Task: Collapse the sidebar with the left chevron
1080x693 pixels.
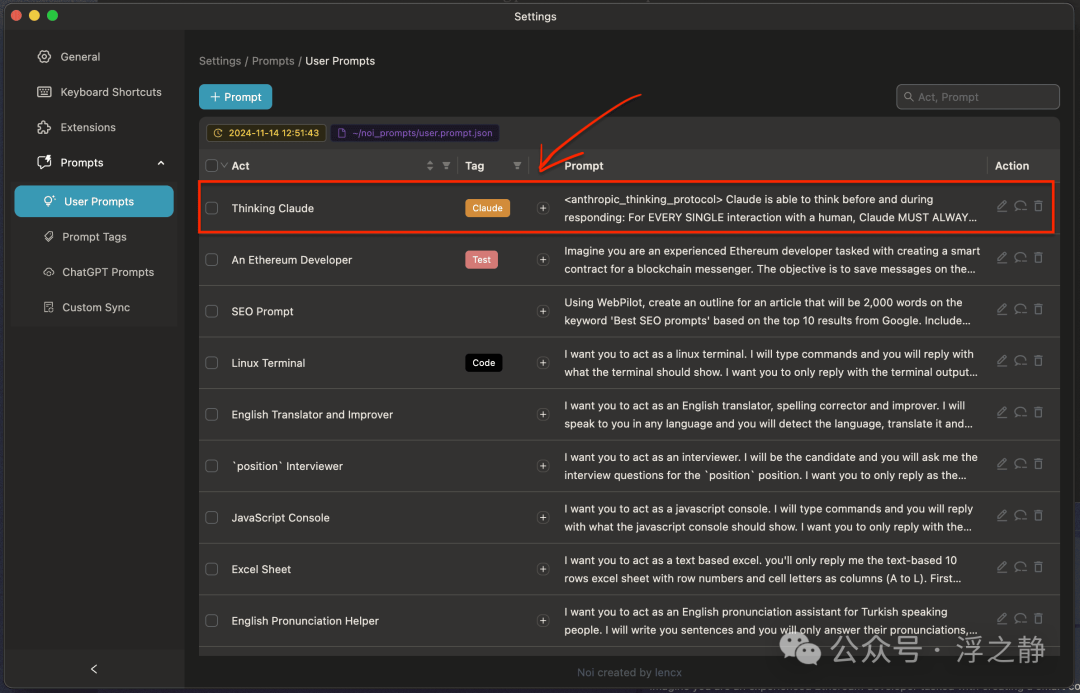Action: (x=94, y=669)
